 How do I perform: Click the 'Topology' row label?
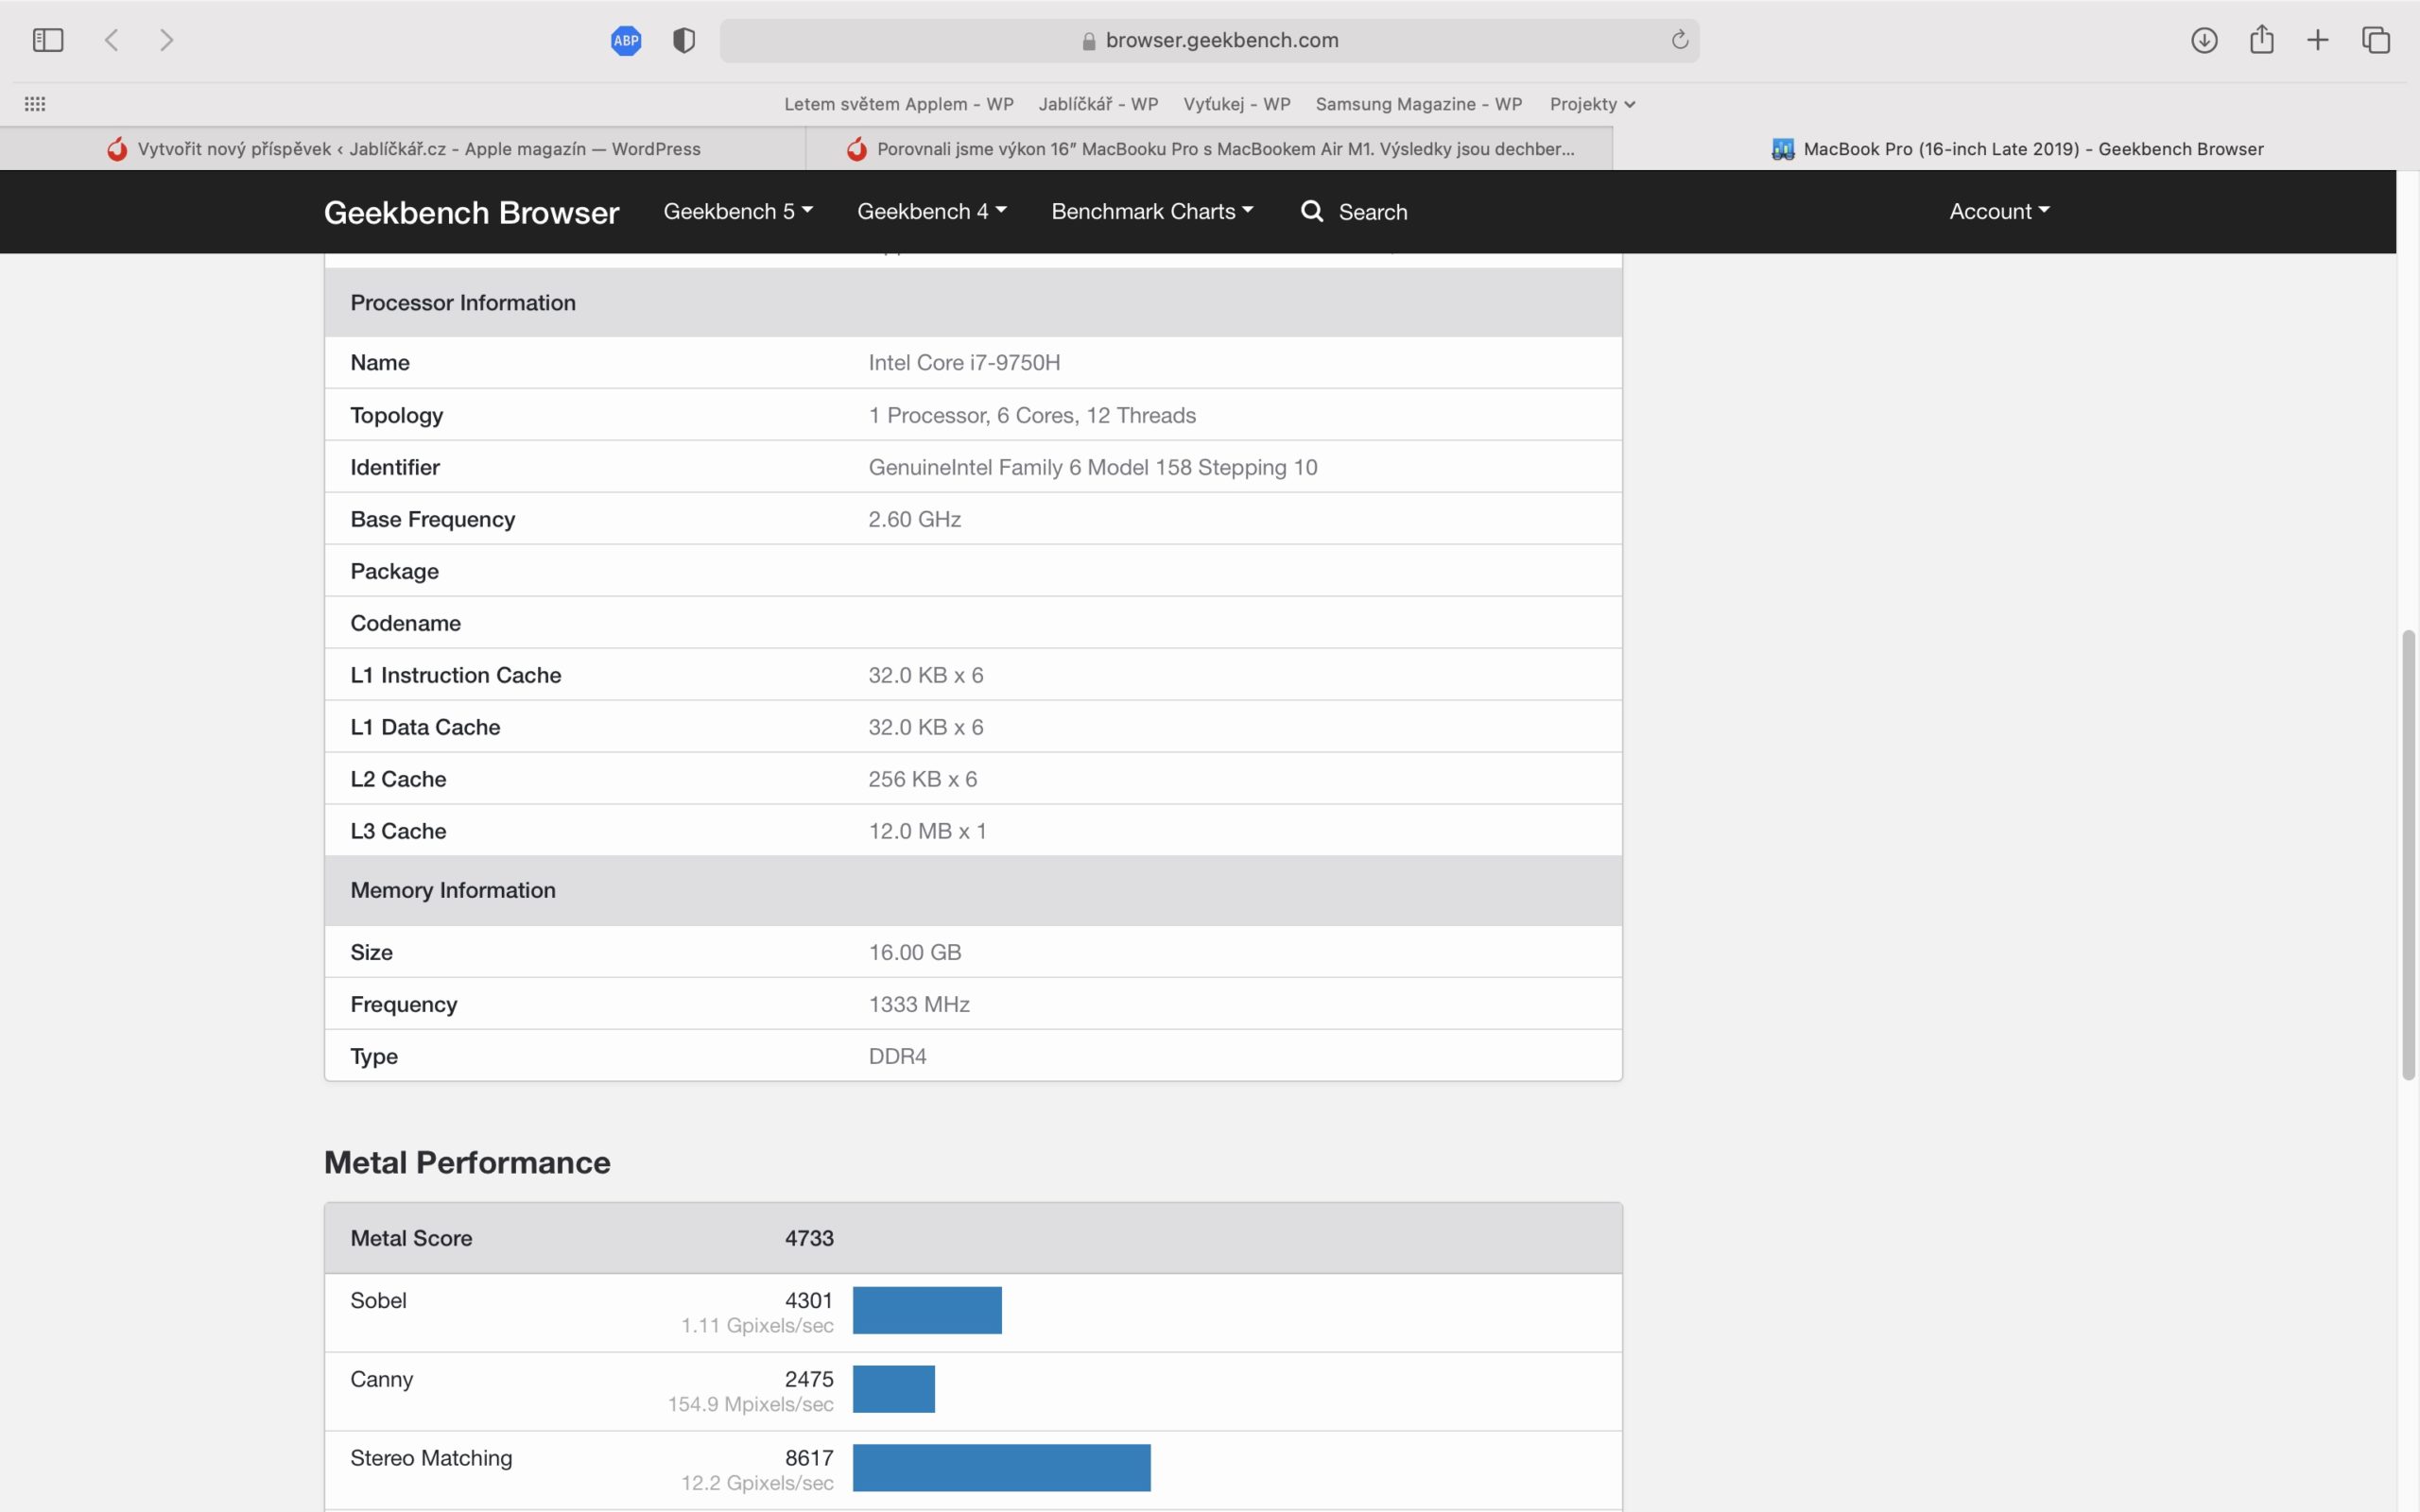[x=396, y=415]
